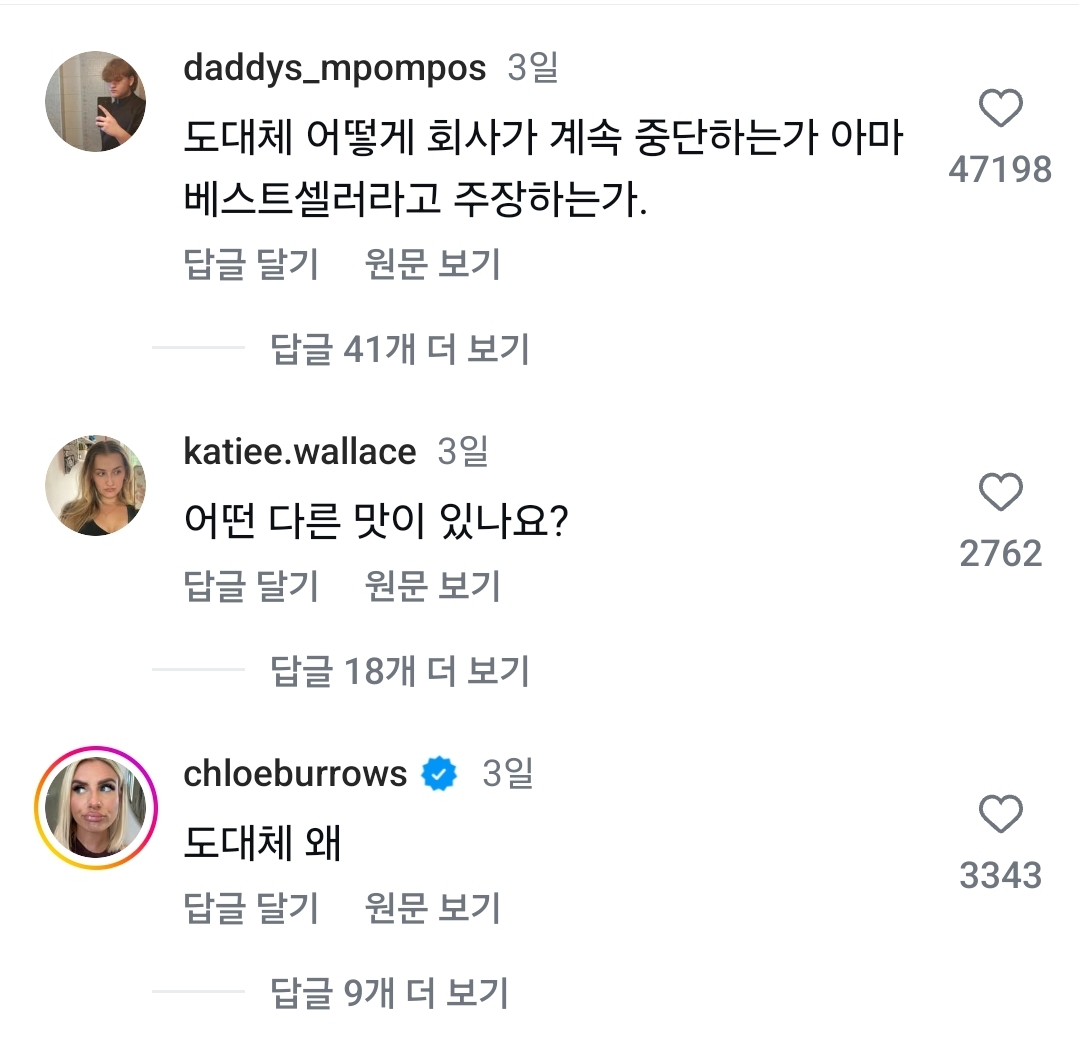Reply to chloeburrows via 답글 달기
The width and height of the screenshot is (1079, 1054).
point(252,909)
